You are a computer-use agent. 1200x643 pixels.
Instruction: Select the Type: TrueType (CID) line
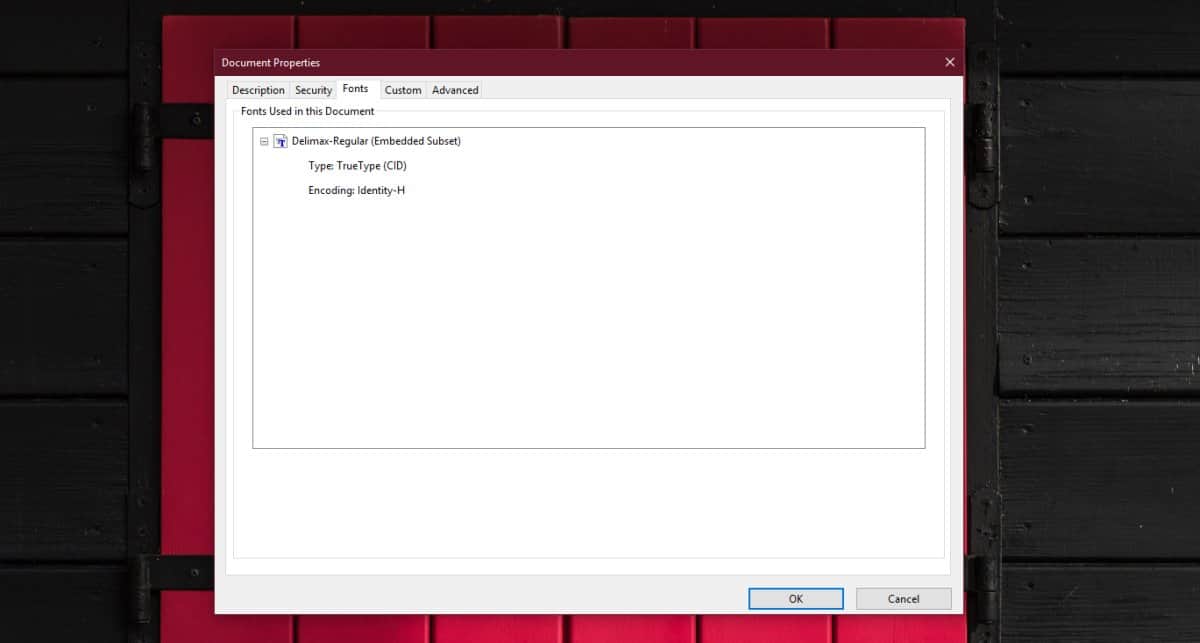pyautogui.click(x=357, y=166)
